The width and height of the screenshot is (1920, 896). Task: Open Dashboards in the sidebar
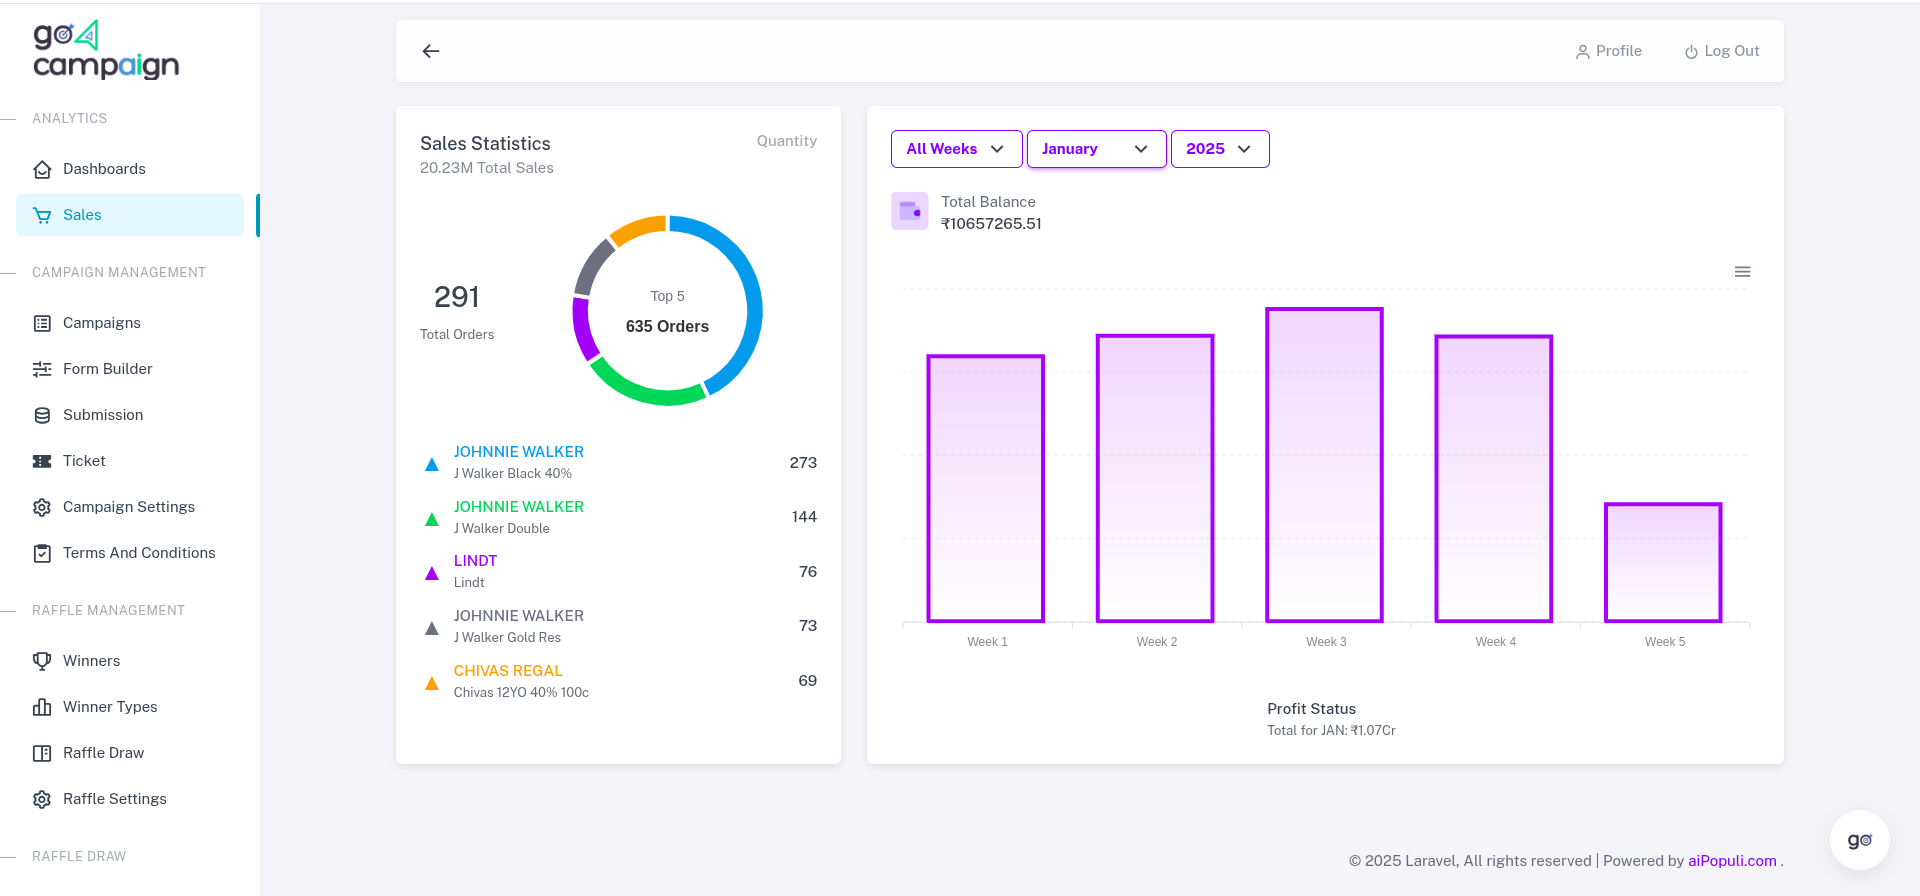[130, 169]
